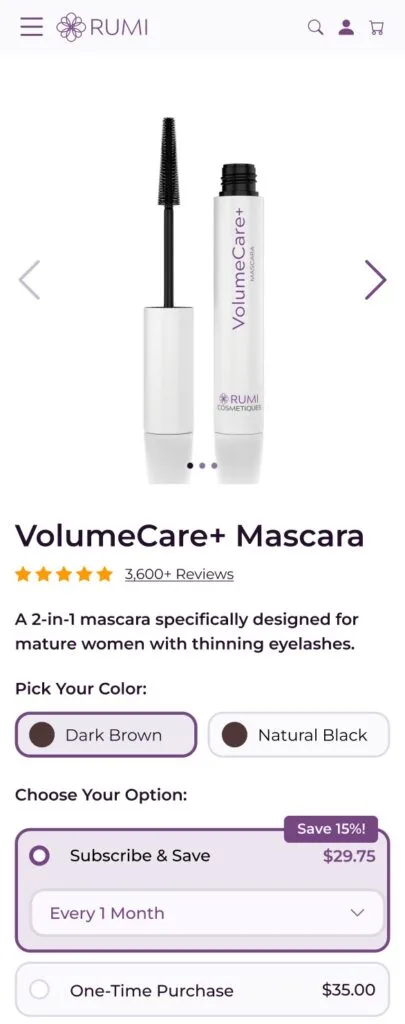Choose the Natural Black color button
The height and width of the screenshot is (1024, 405).
point(299,735)
